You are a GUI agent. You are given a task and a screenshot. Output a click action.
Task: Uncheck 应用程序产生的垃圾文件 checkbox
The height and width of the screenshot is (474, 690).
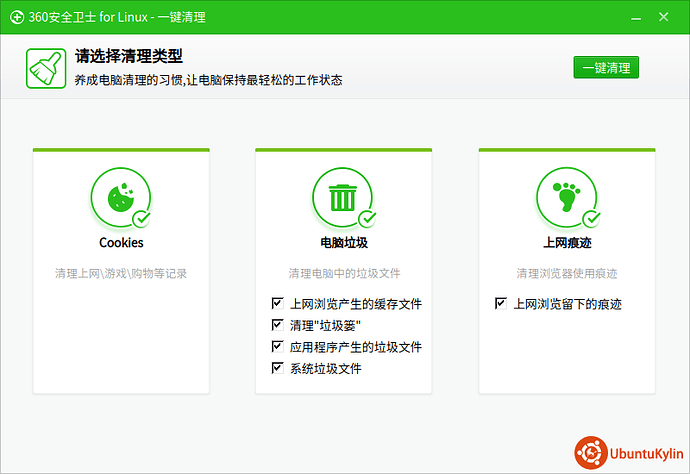277,346
